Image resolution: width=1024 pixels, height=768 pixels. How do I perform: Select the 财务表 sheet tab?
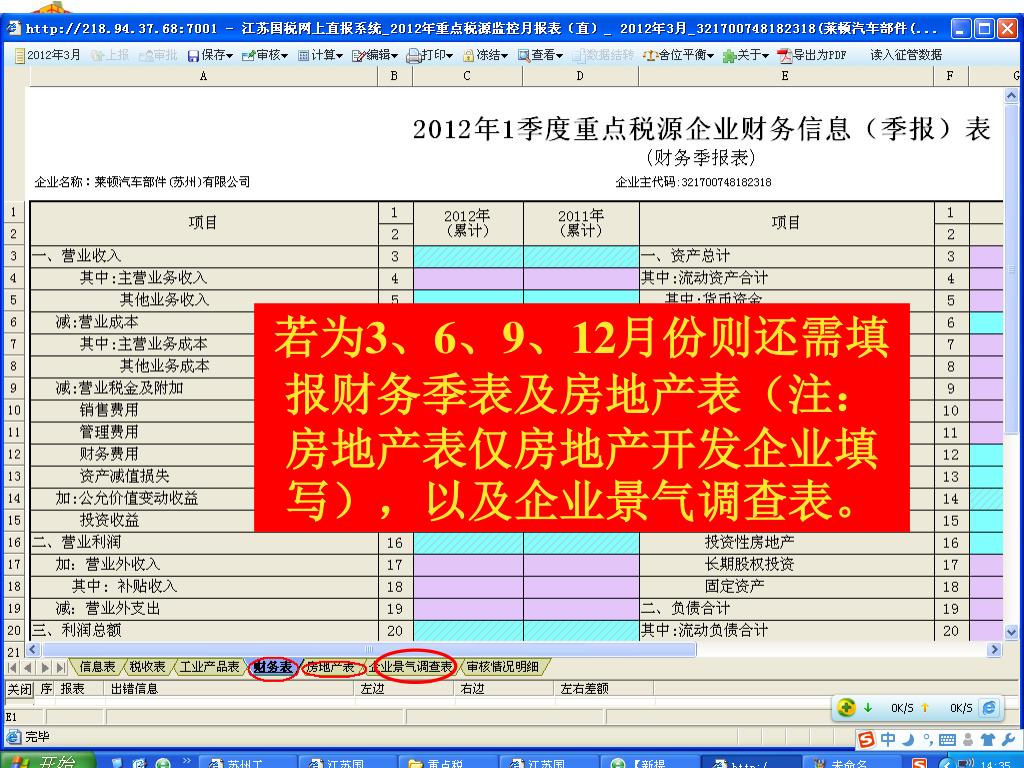point(273,667)
